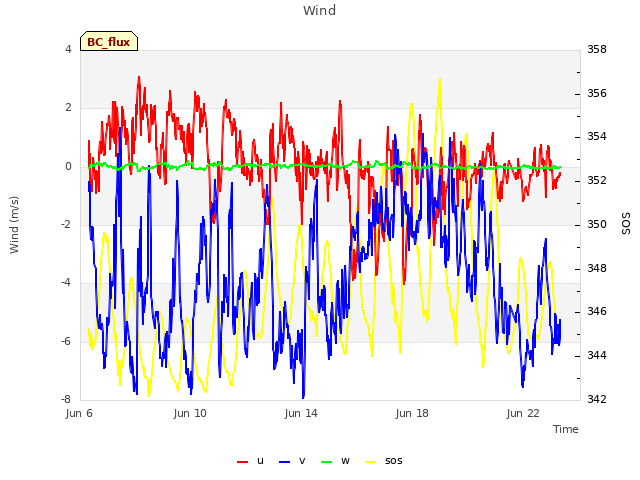
Task: Click the left axis value -4
Action: pyautogui.click(x=66, y=282)
